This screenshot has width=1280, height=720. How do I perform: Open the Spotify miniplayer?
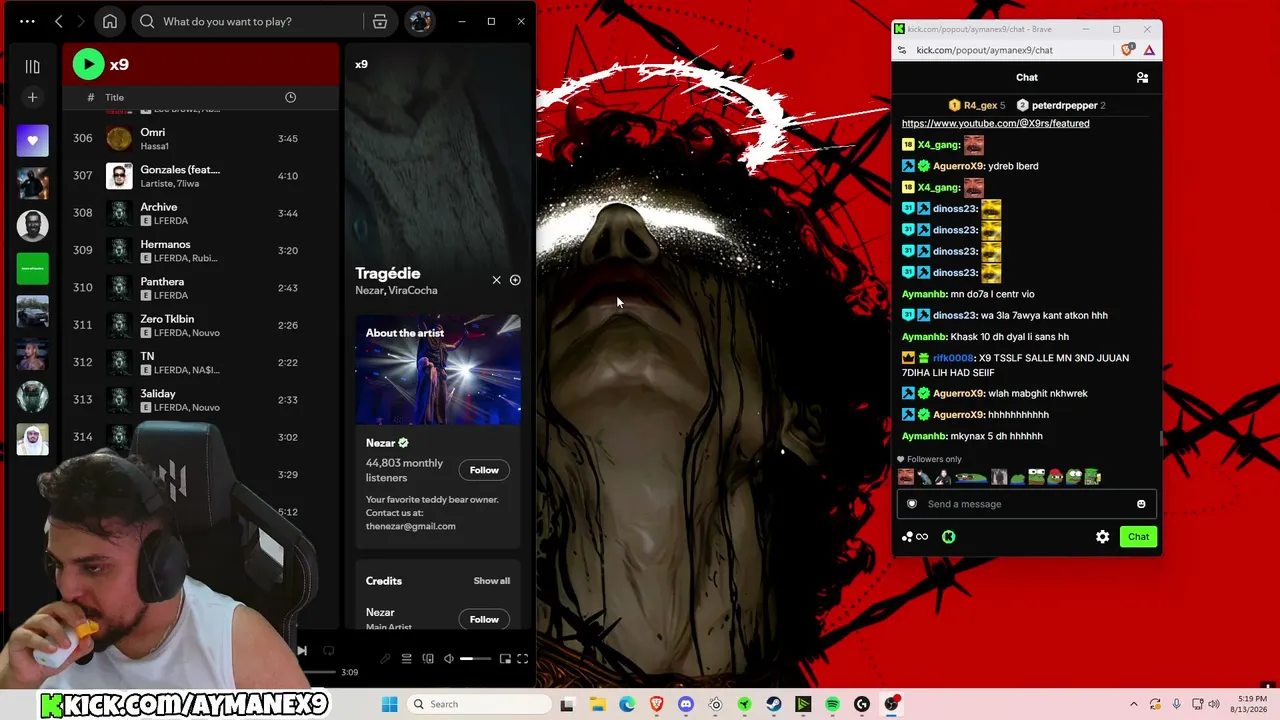pyautogui.click(x=505, y=659)
